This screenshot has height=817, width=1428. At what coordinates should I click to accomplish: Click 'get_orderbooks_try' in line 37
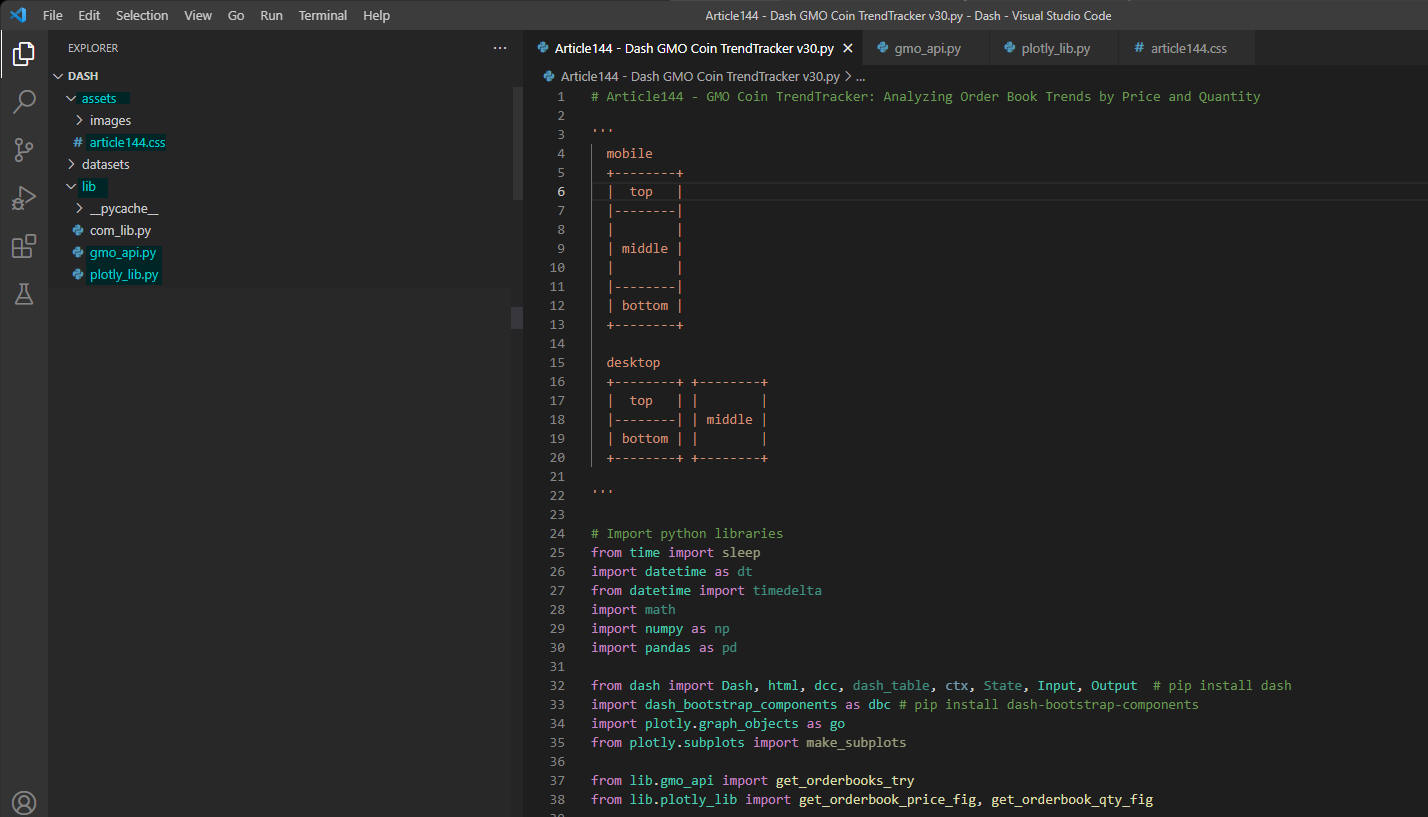pyautogui.click(x=845, y=780)
